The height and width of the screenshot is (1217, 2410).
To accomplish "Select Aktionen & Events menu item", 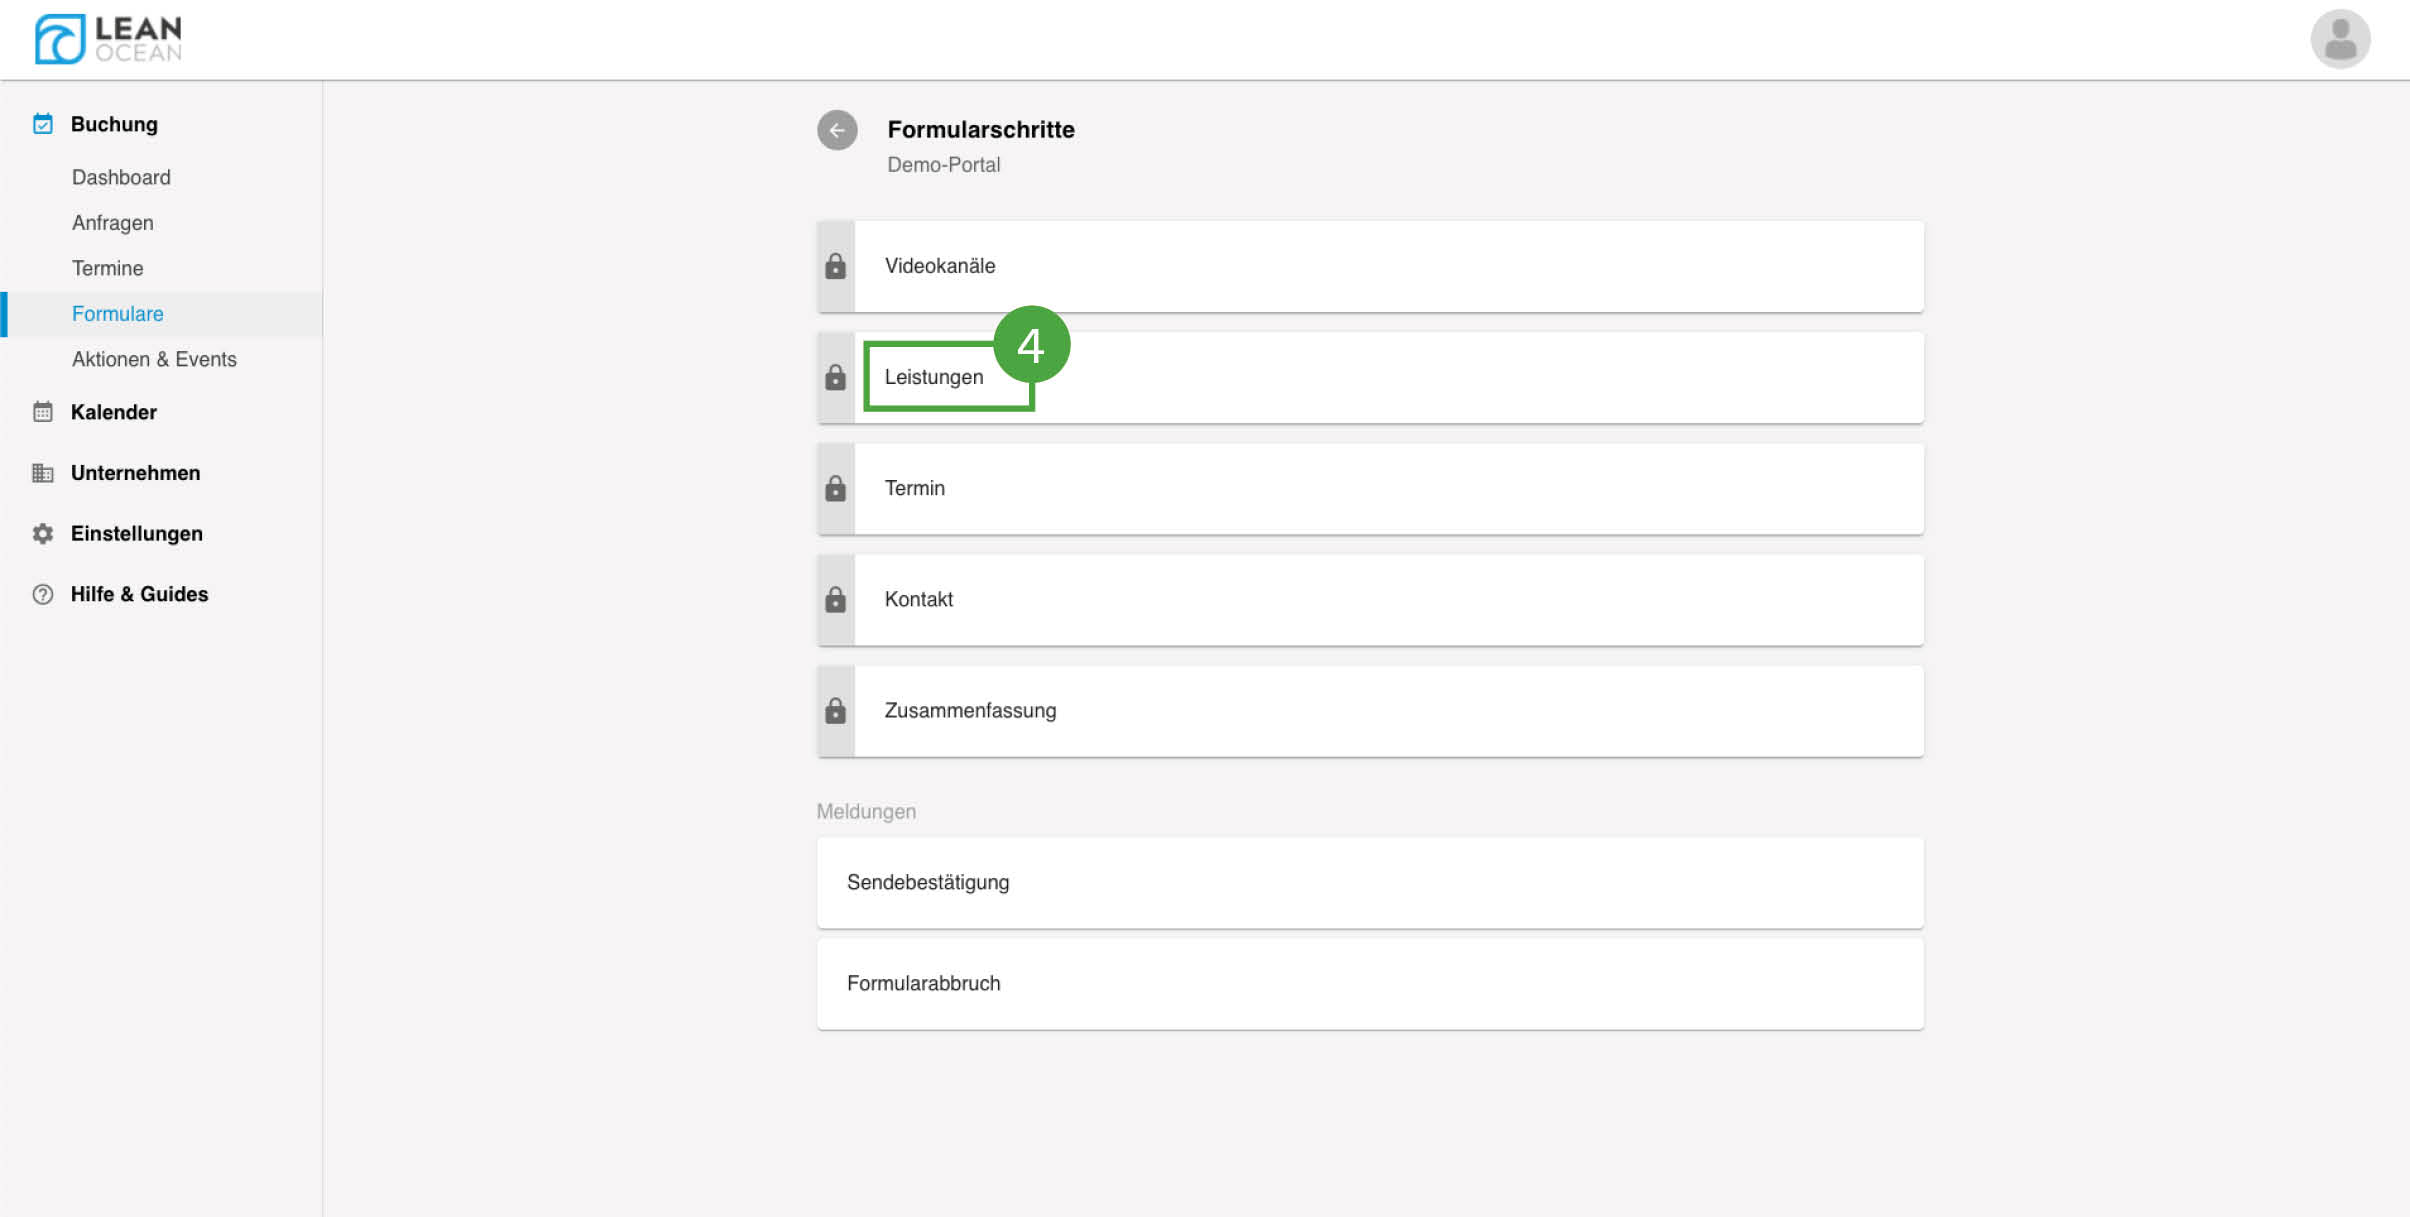I will pyautogui.click(x=154, y=359).
